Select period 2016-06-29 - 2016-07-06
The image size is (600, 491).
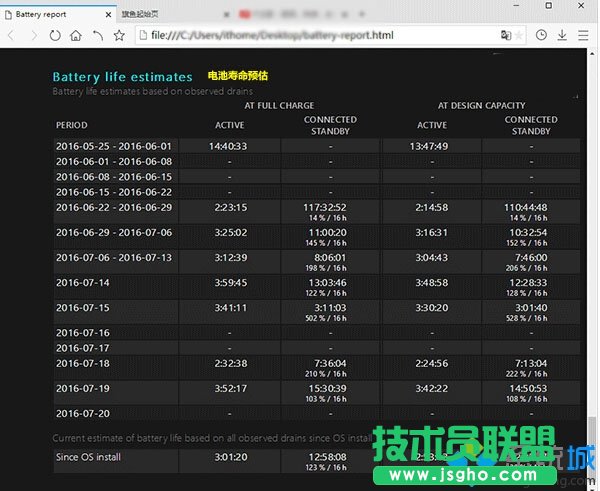tap(114, 232)
